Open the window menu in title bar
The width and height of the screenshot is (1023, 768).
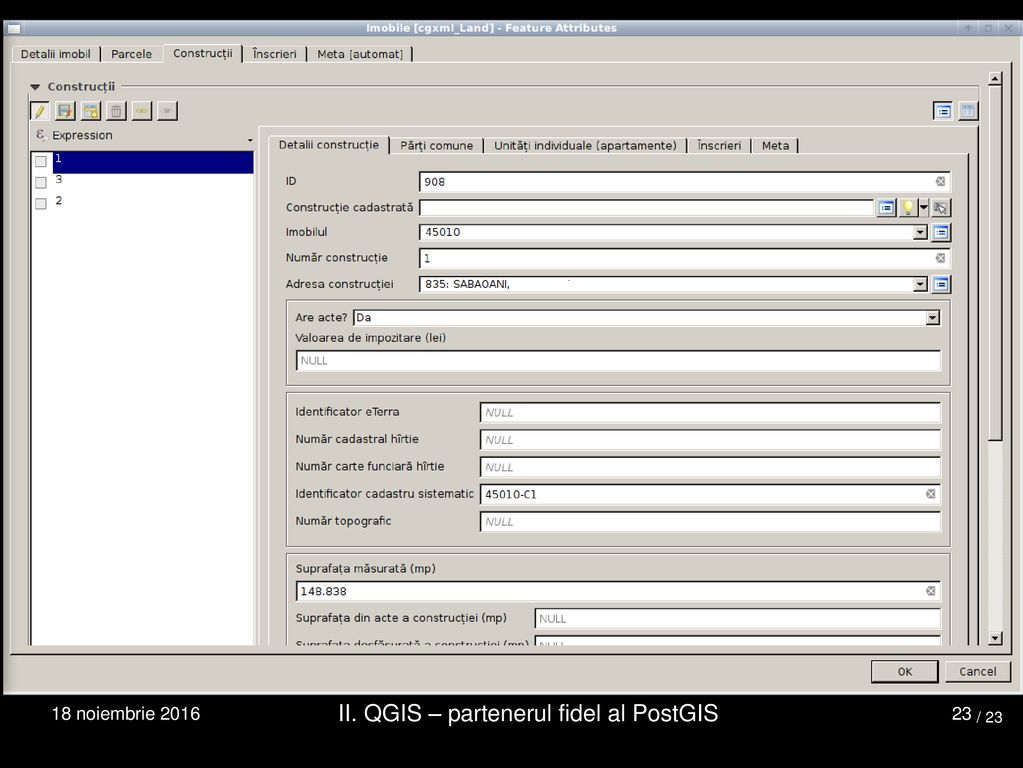point(14,28)
